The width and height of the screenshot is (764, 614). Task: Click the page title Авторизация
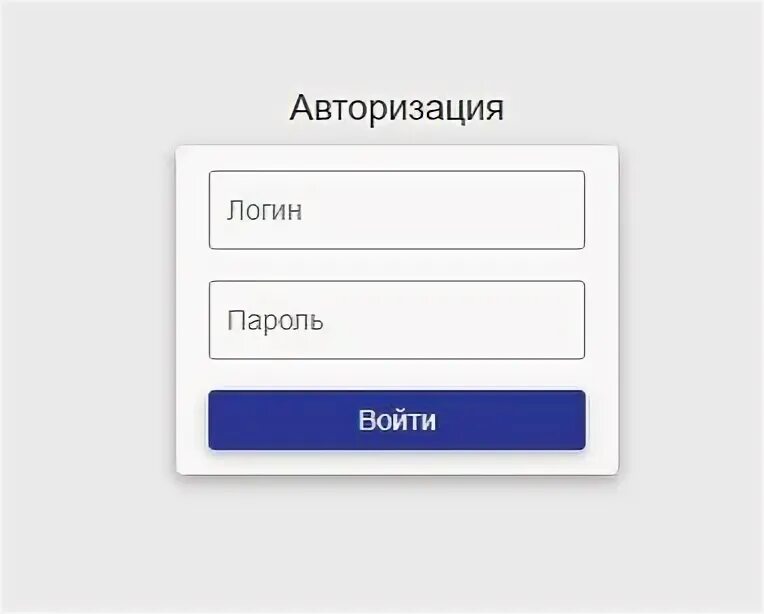tap(397, 108)
